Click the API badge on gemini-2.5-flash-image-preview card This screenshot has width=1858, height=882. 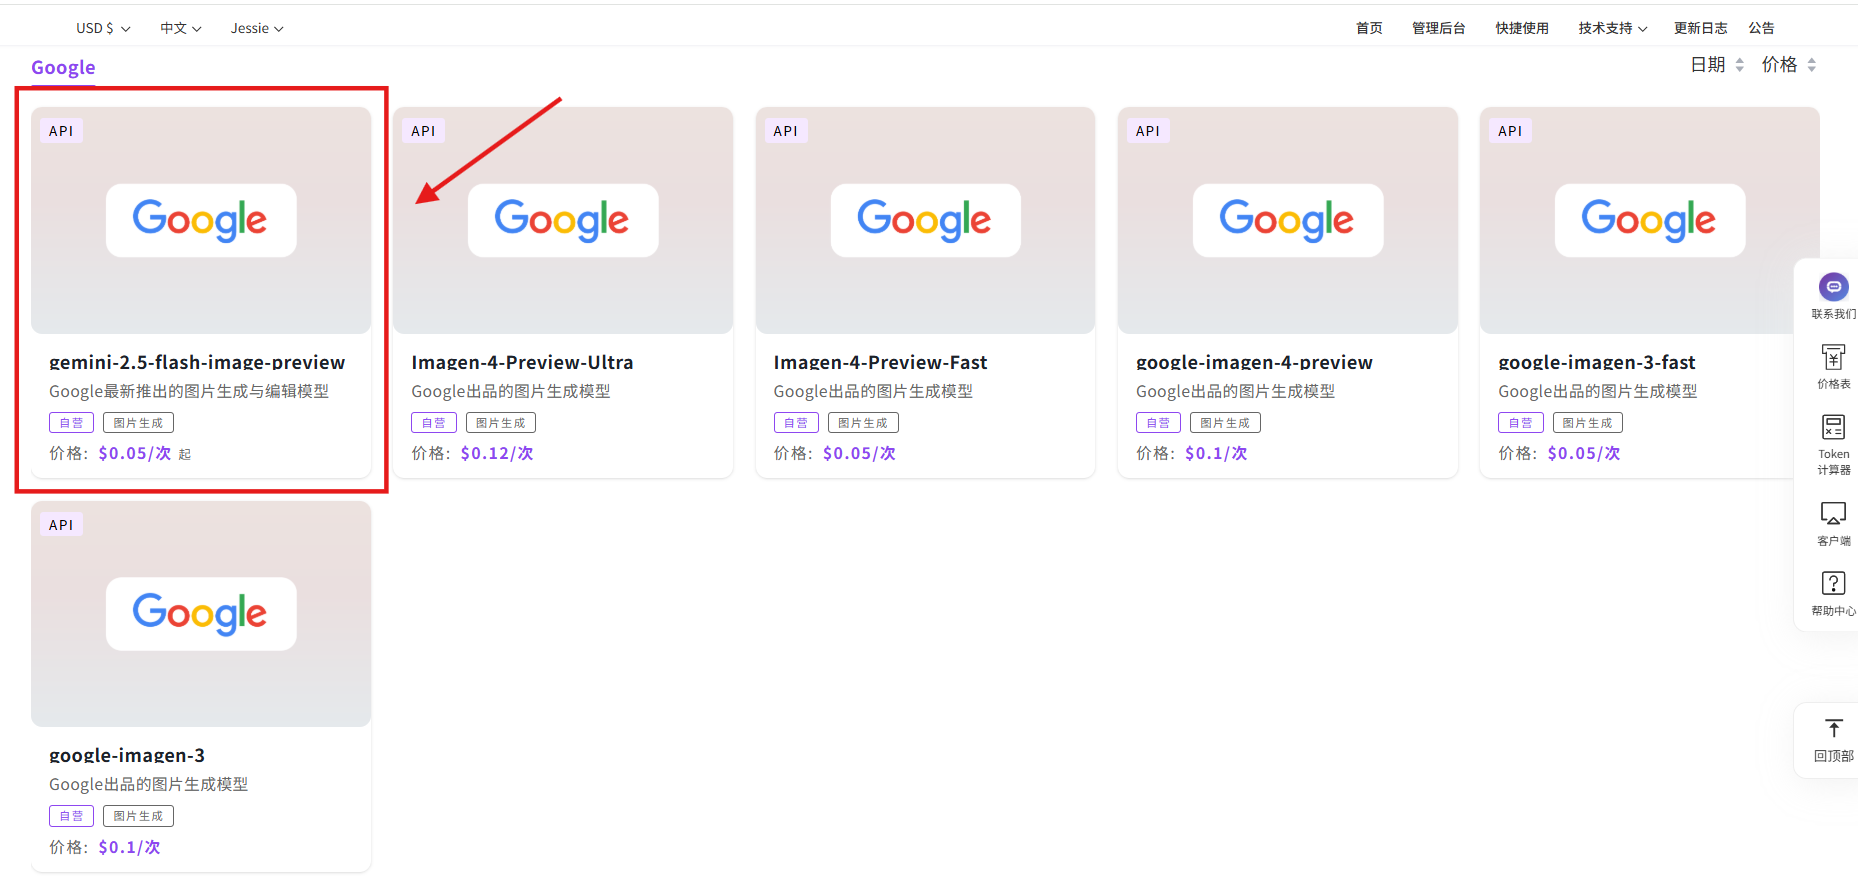tap(61, 131)
